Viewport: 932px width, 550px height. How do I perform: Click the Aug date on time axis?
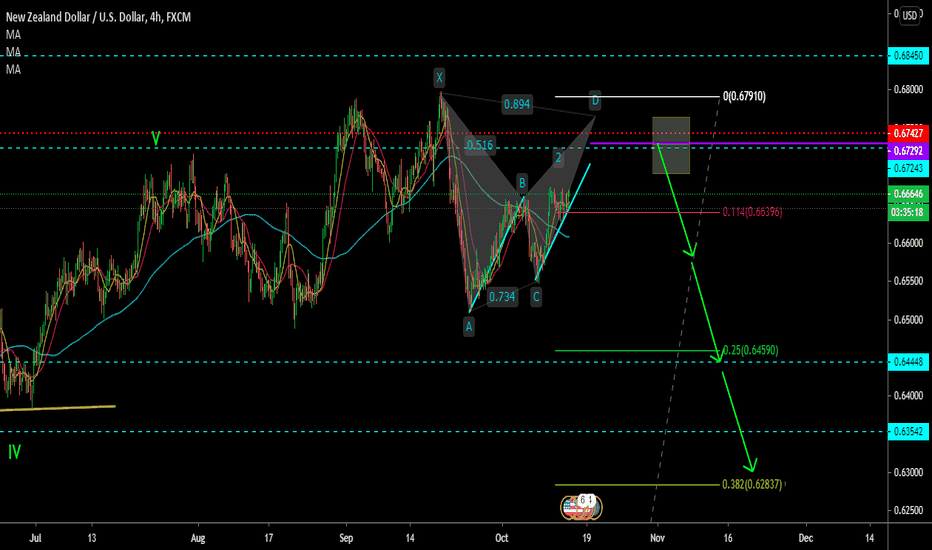pos(198,538)
